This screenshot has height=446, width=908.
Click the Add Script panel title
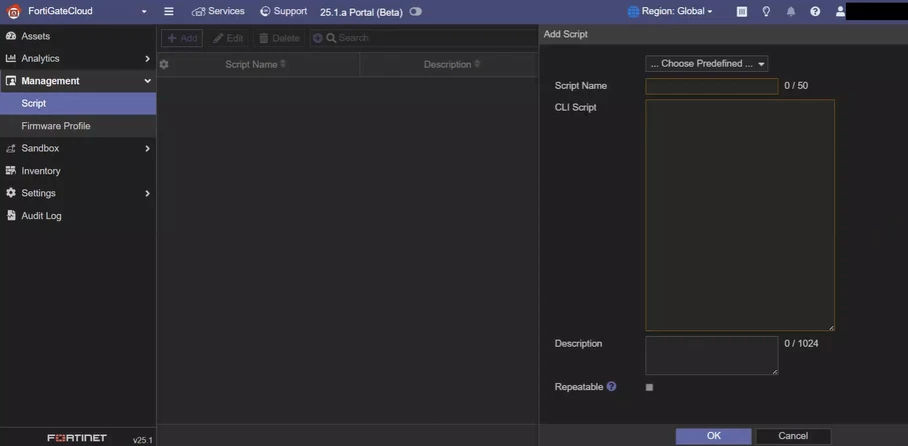point(566,34)
